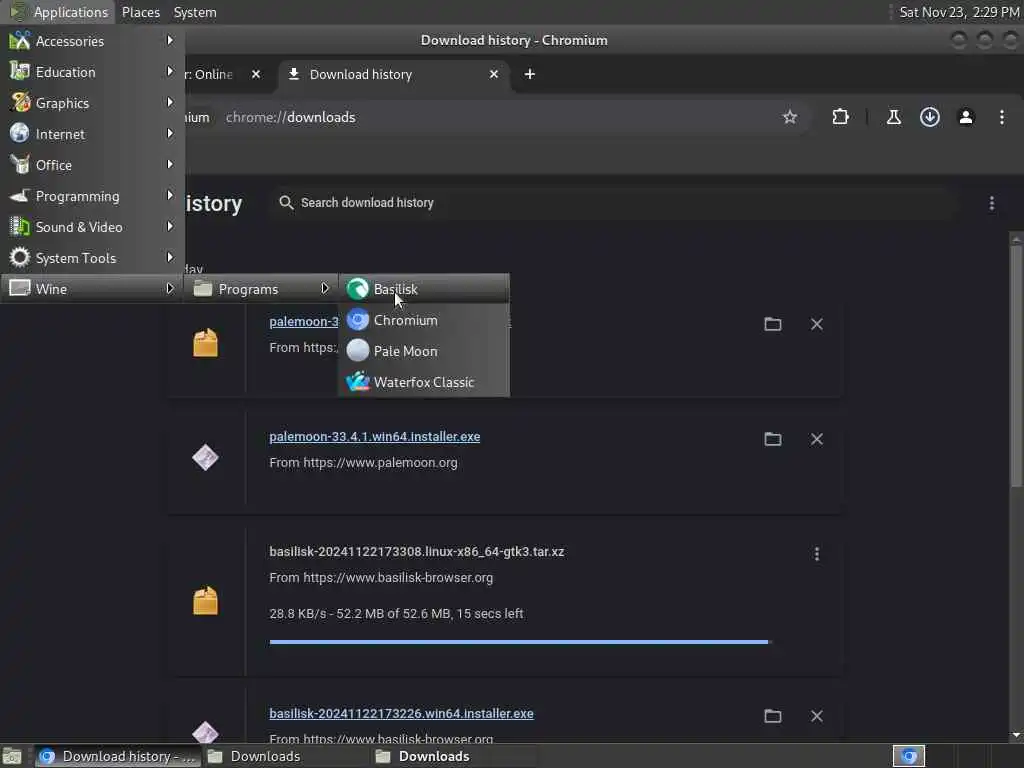The height and width of the screenshot is (768, 1024).
Task: Open downloads page more actions menu
Action: [991, 203]
